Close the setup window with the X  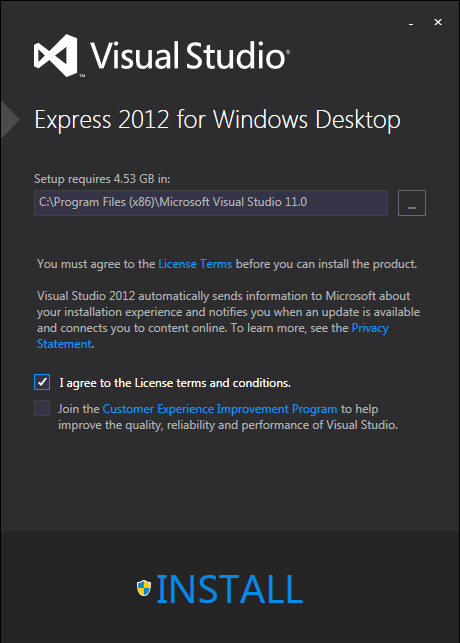tap(438, 22)
